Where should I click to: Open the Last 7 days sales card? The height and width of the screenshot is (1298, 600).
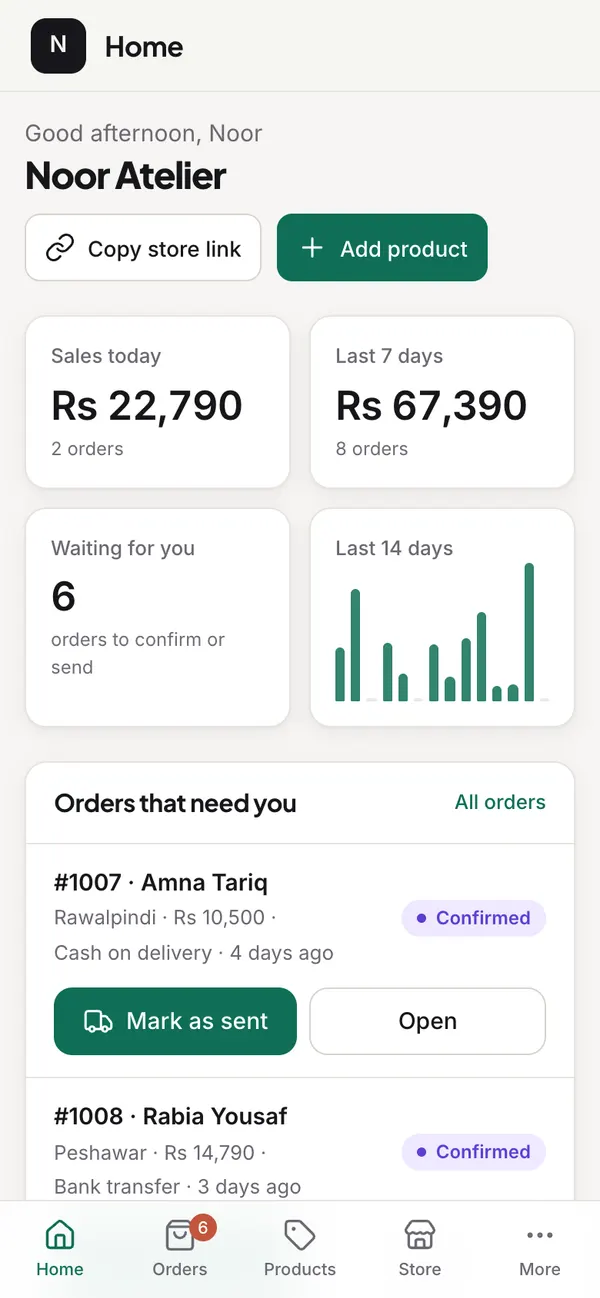point(442,402)
